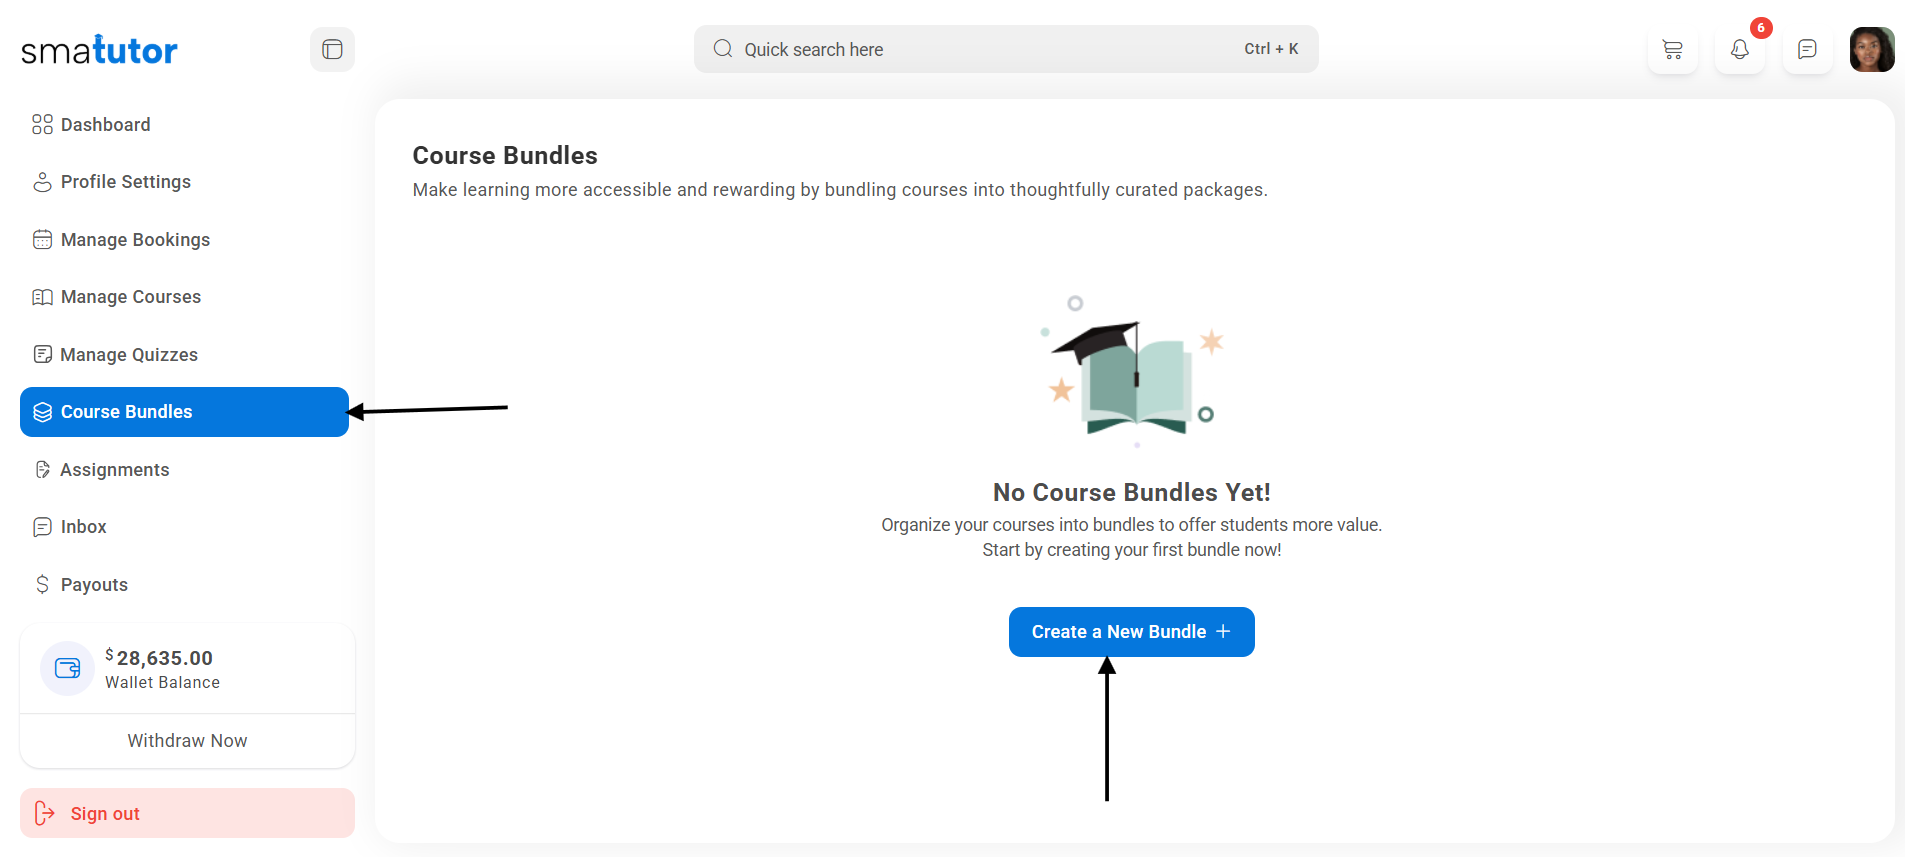1905x857 pixels.
Task: Open Inbox from the sidebar
Action: click(83, 527)
